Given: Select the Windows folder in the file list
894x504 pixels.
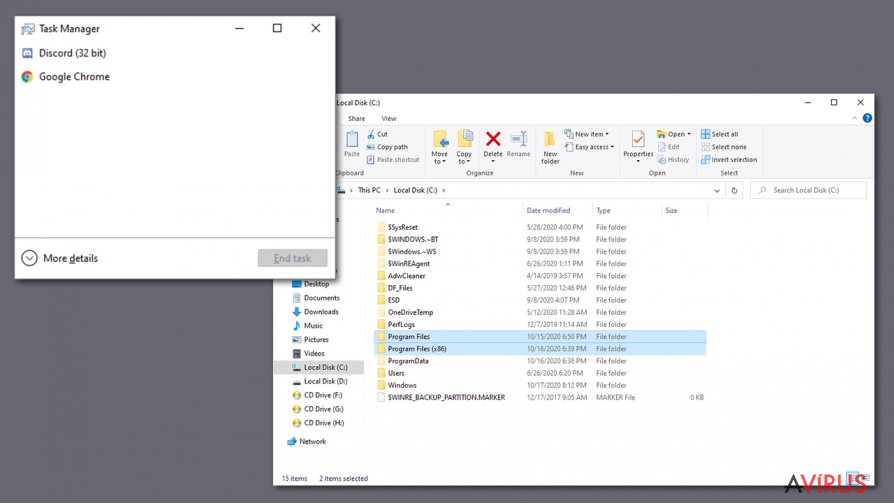Looking at the screenshot, I should [x=402, y=385].
